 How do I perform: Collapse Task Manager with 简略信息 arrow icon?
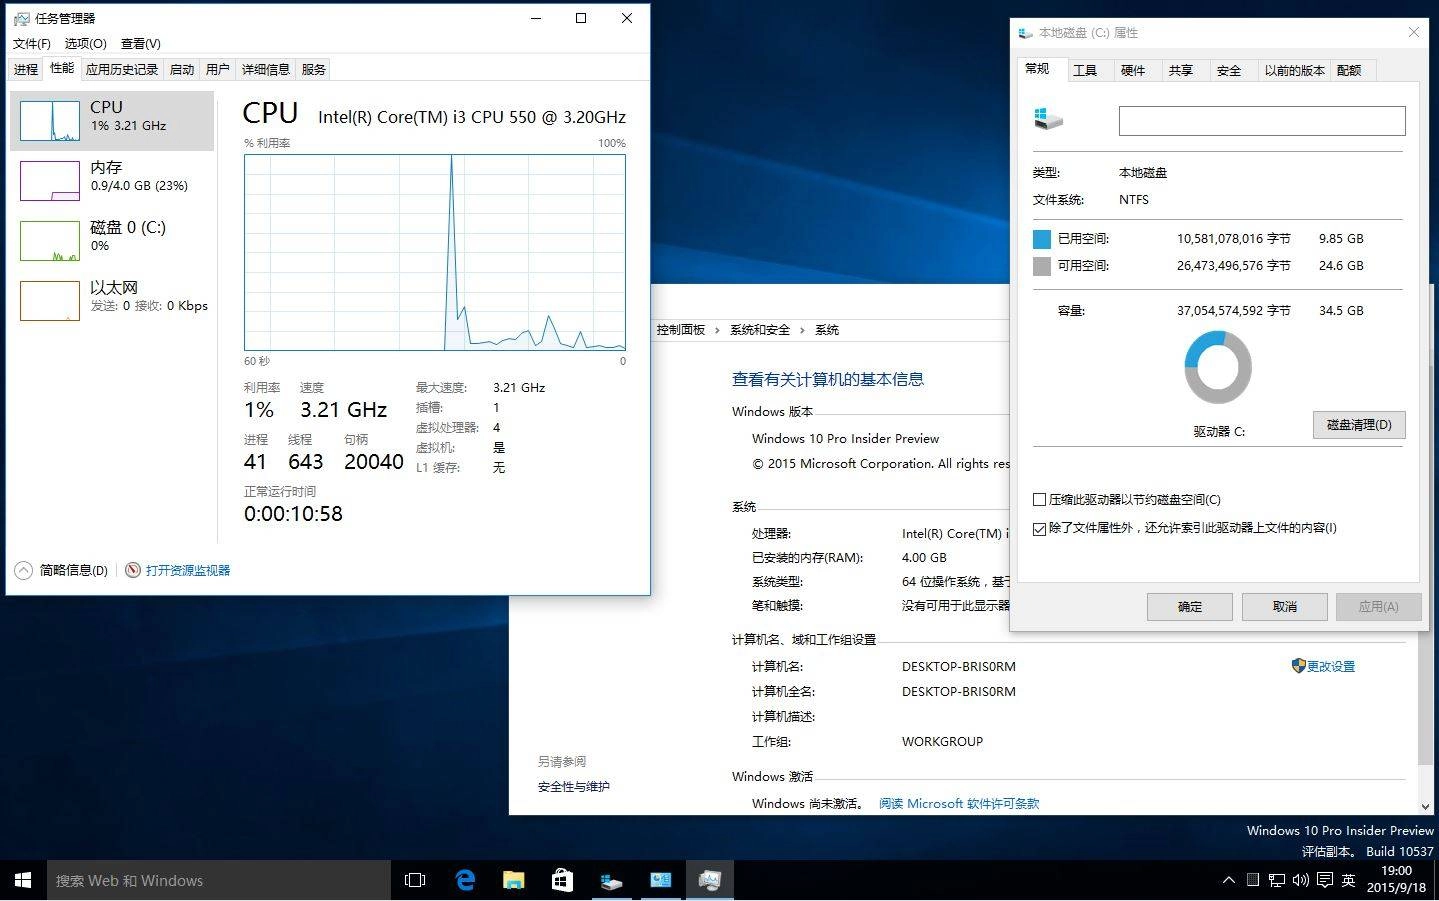[24, 570]
